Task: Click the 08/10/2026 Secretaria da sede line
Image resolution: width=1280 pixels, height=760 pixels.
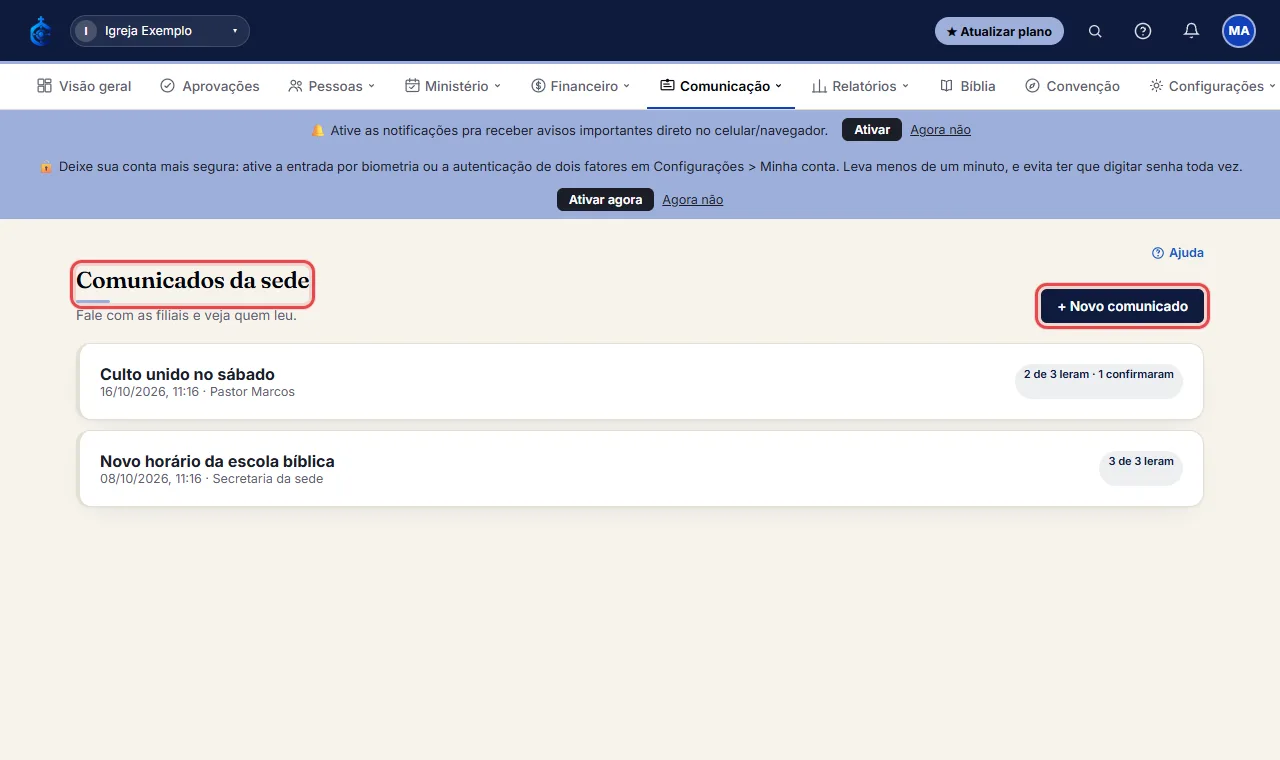Action: 211,479
